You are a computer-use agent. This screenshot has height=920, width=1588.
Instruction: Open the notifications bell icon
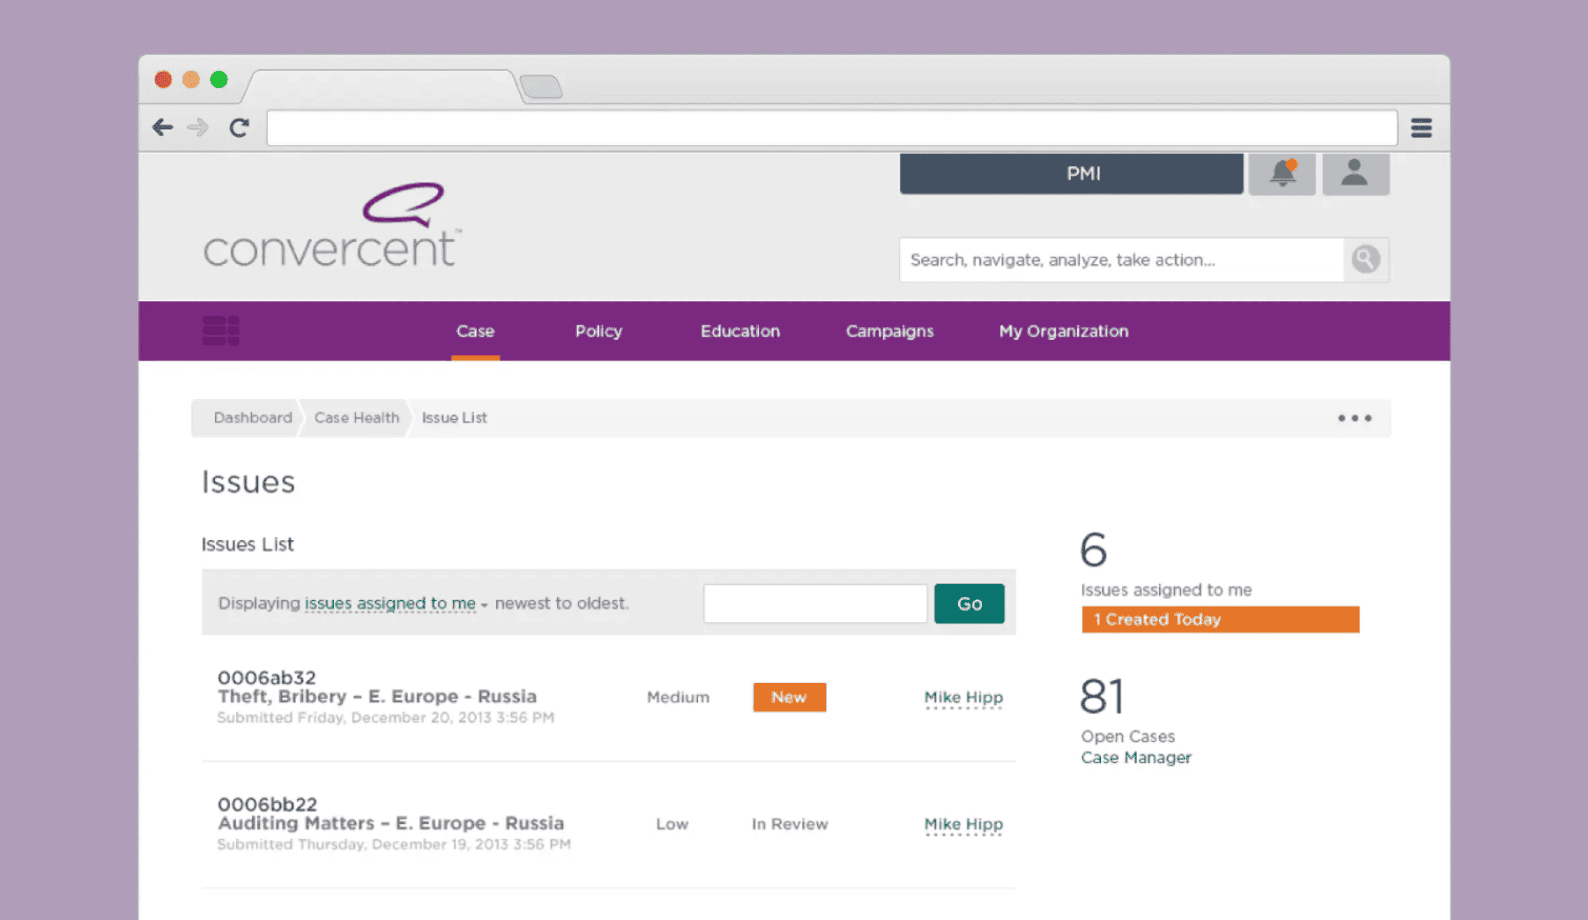click(1282, 174)
